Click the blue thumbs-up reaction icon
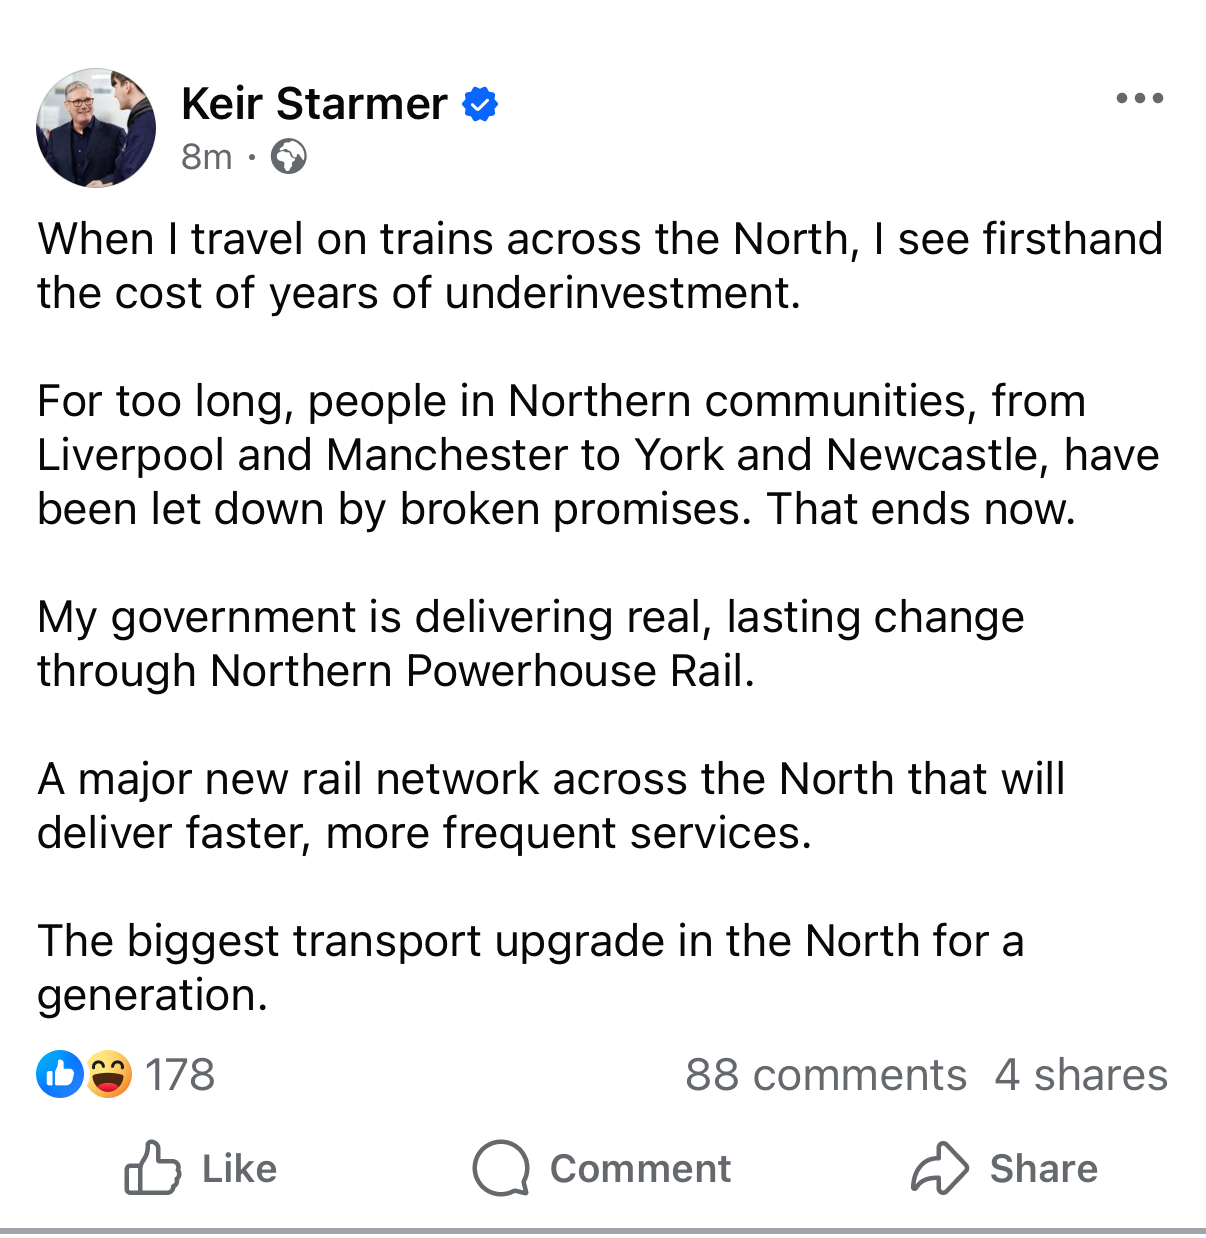Screen dimensions: 1206x1238 60,1075
